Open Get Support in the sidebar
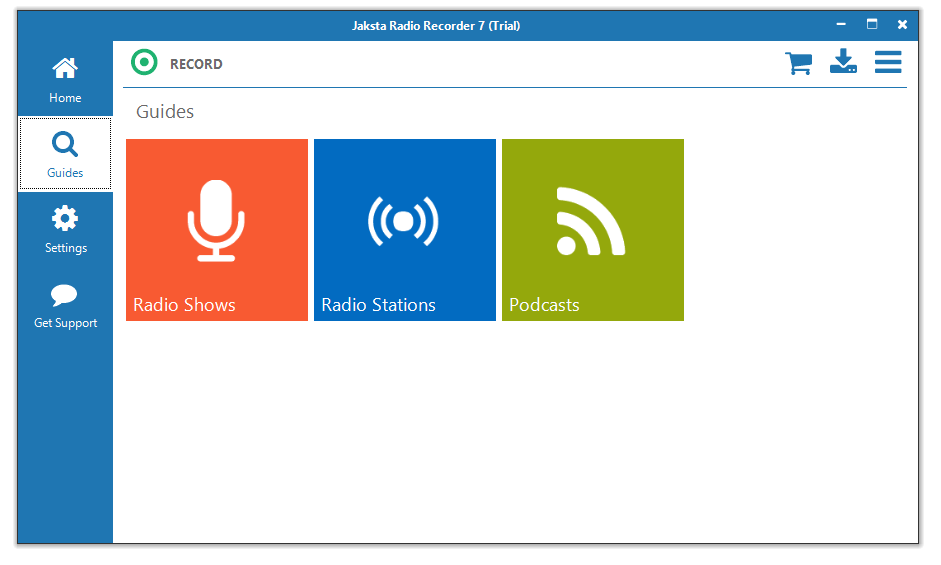Image resolution: width=941 pixels, height=565 pixels. point(65,305)
